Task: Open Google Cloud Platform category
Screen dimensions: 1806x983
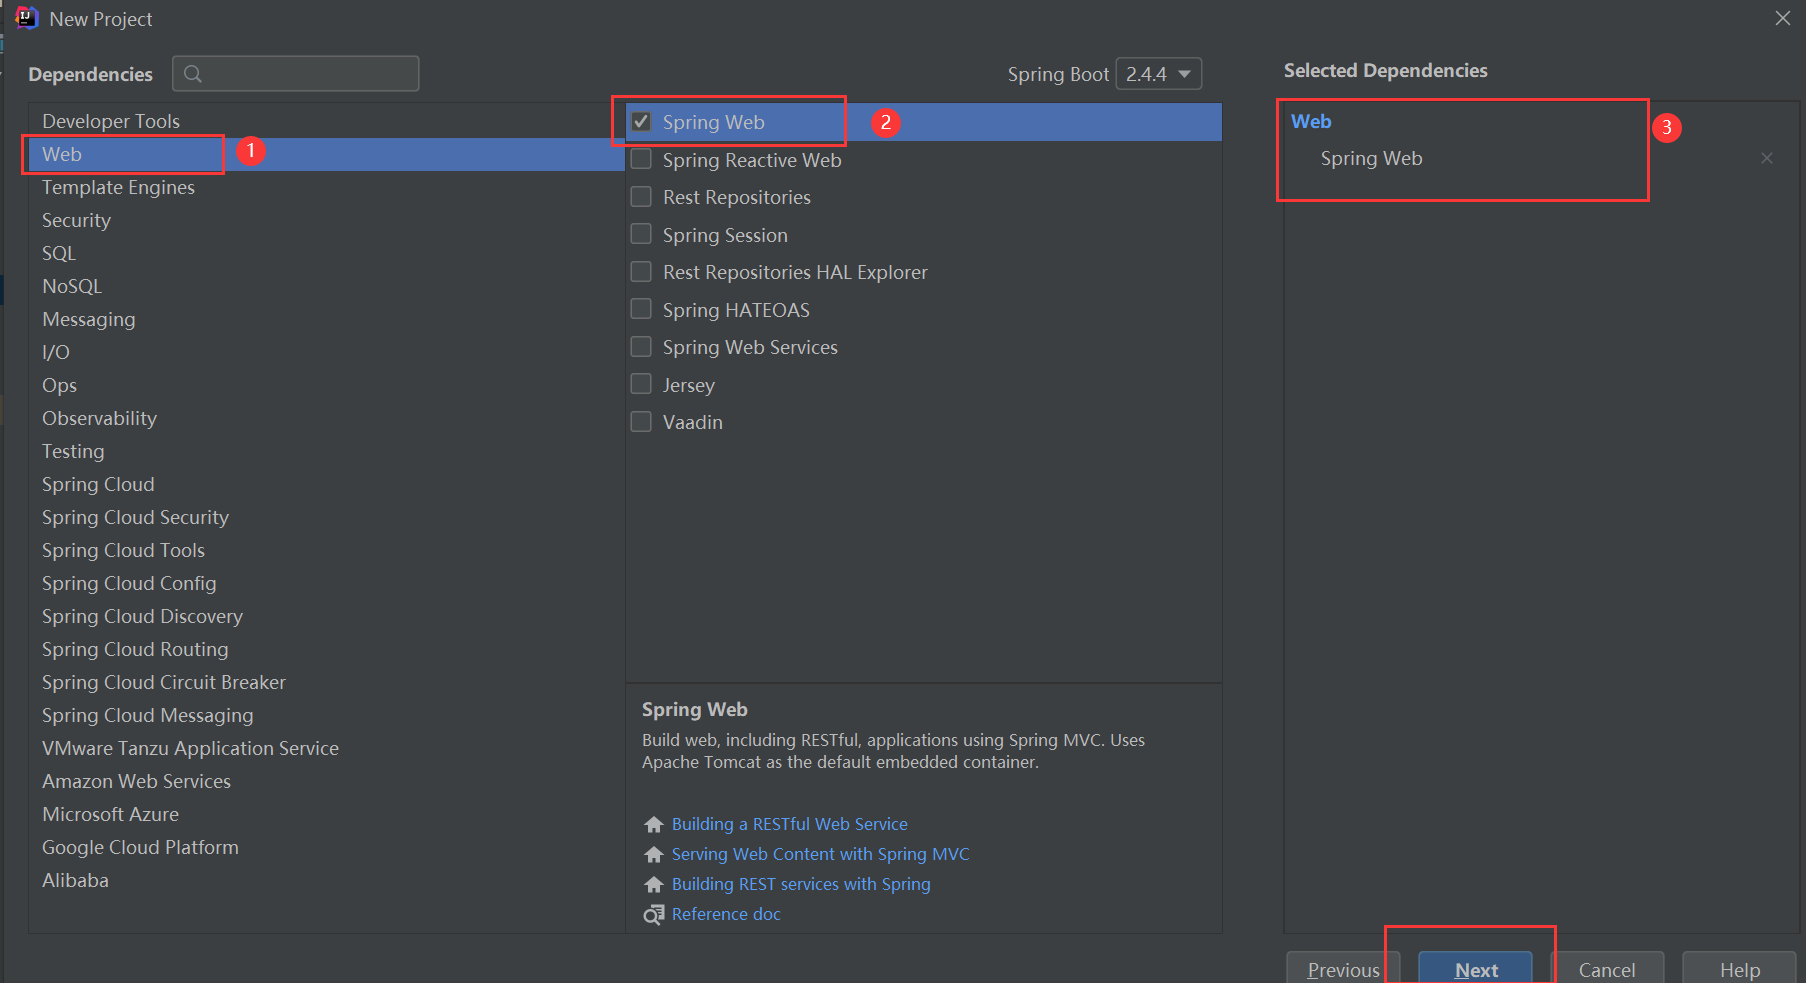Action: [327, 847]
